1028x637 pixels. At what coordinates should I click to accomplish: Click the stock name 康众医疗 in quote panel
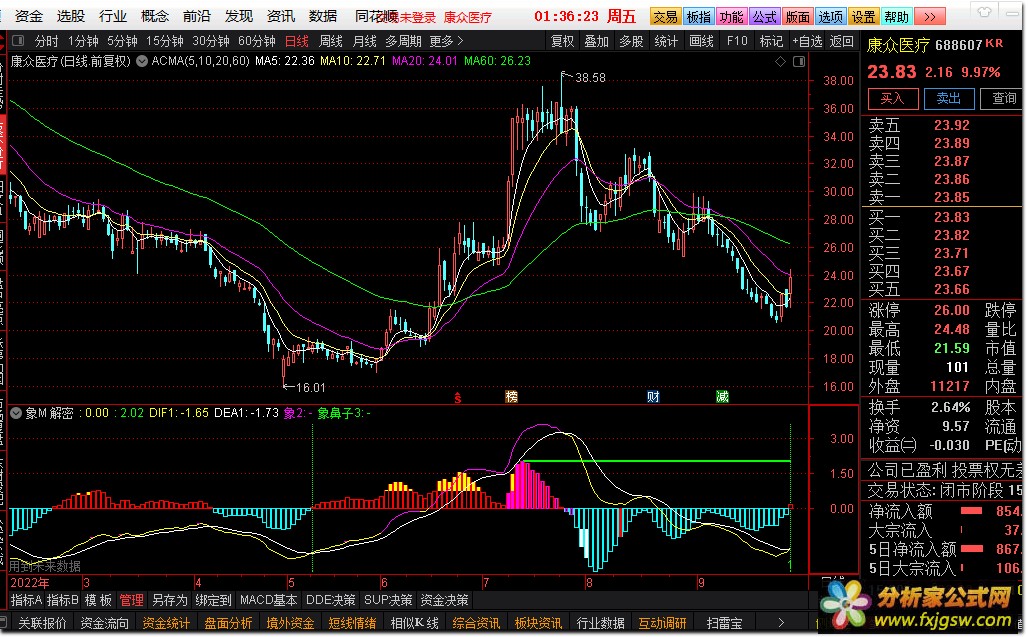tap(898, 45)
